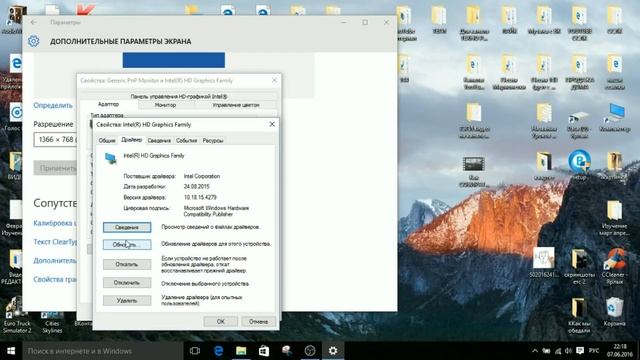Open the Сведения tab of Intel properties
This screenshot has height=360, width=640.
(x=159, y=140)
